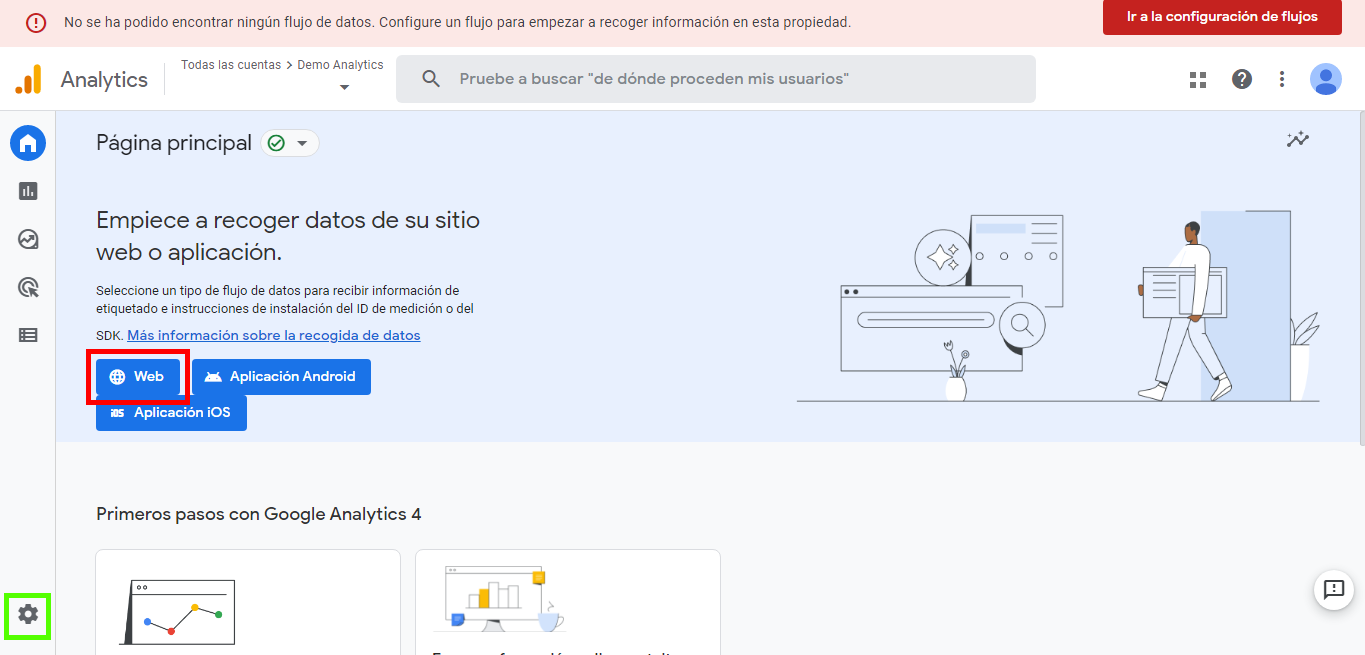Click the search magnifier icon
This screenshot has height=655, width=1365.
coord(431,79)
